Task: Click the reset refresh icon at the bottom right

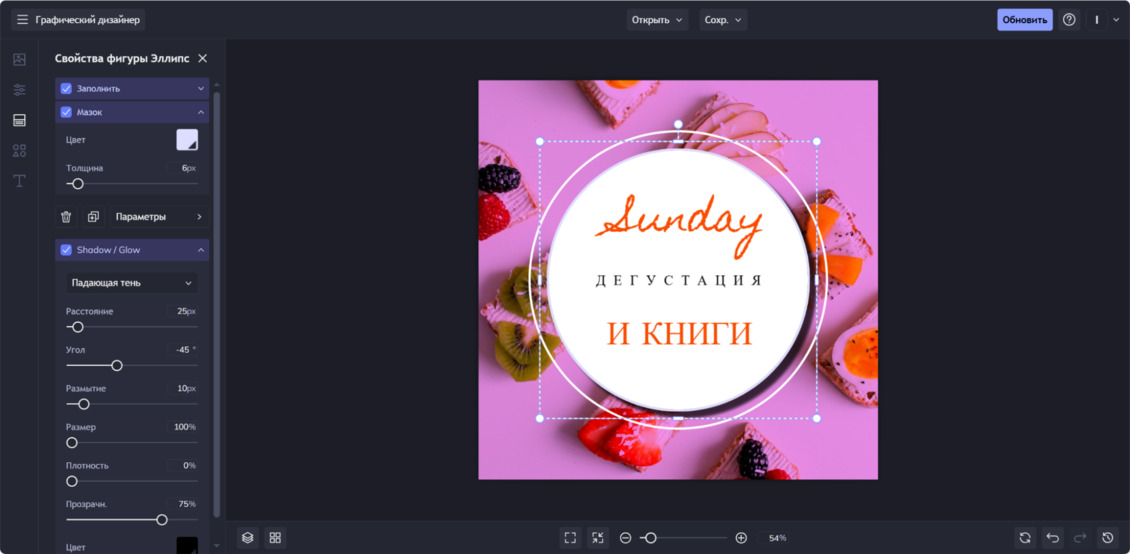Action: point(1024,537)
